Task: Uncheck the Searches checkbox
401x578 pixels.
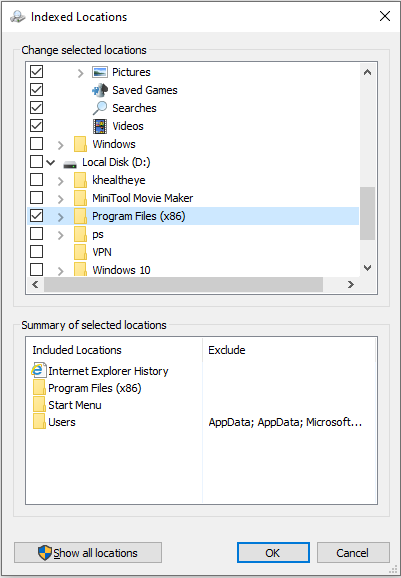Action: 36,108
